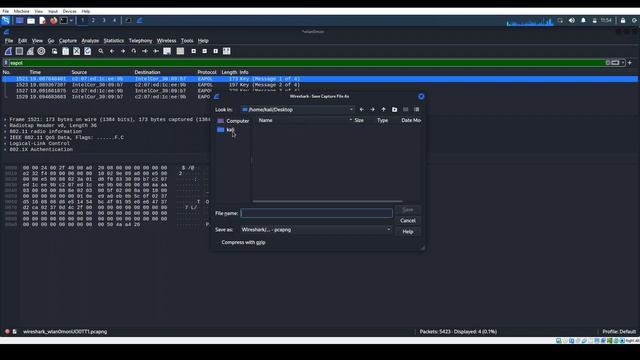Go to previous packet arrow in toolbar
The image size is (640, 360).
[x=112, y=51]
